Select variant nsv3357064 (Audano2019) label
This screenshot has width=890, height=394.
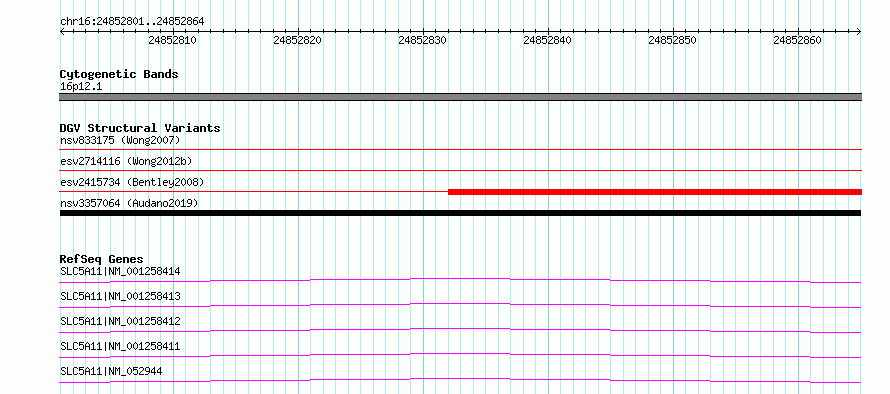129,203
